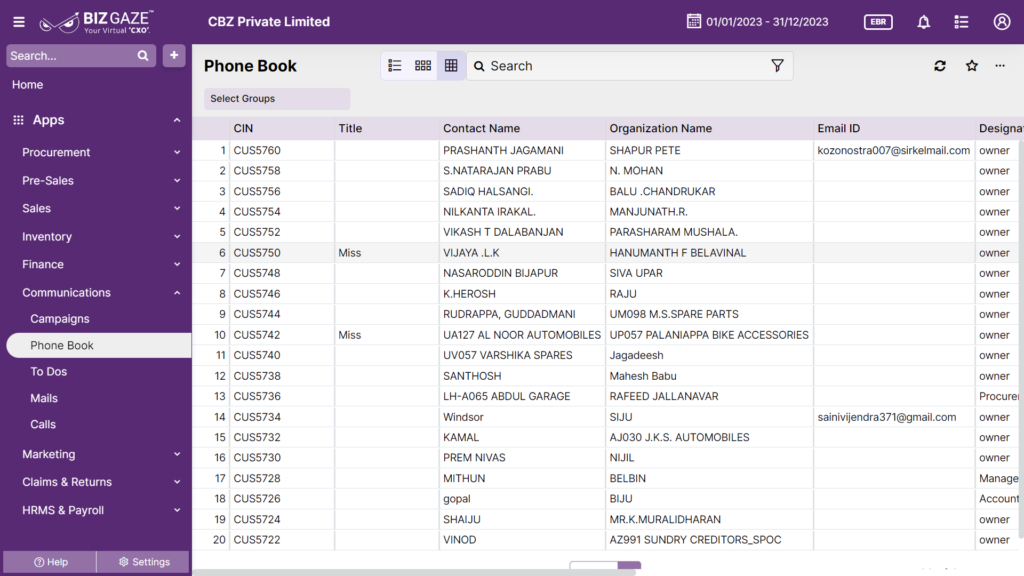
Task: Open the more options ellipsis
Action: (1000, 66)
